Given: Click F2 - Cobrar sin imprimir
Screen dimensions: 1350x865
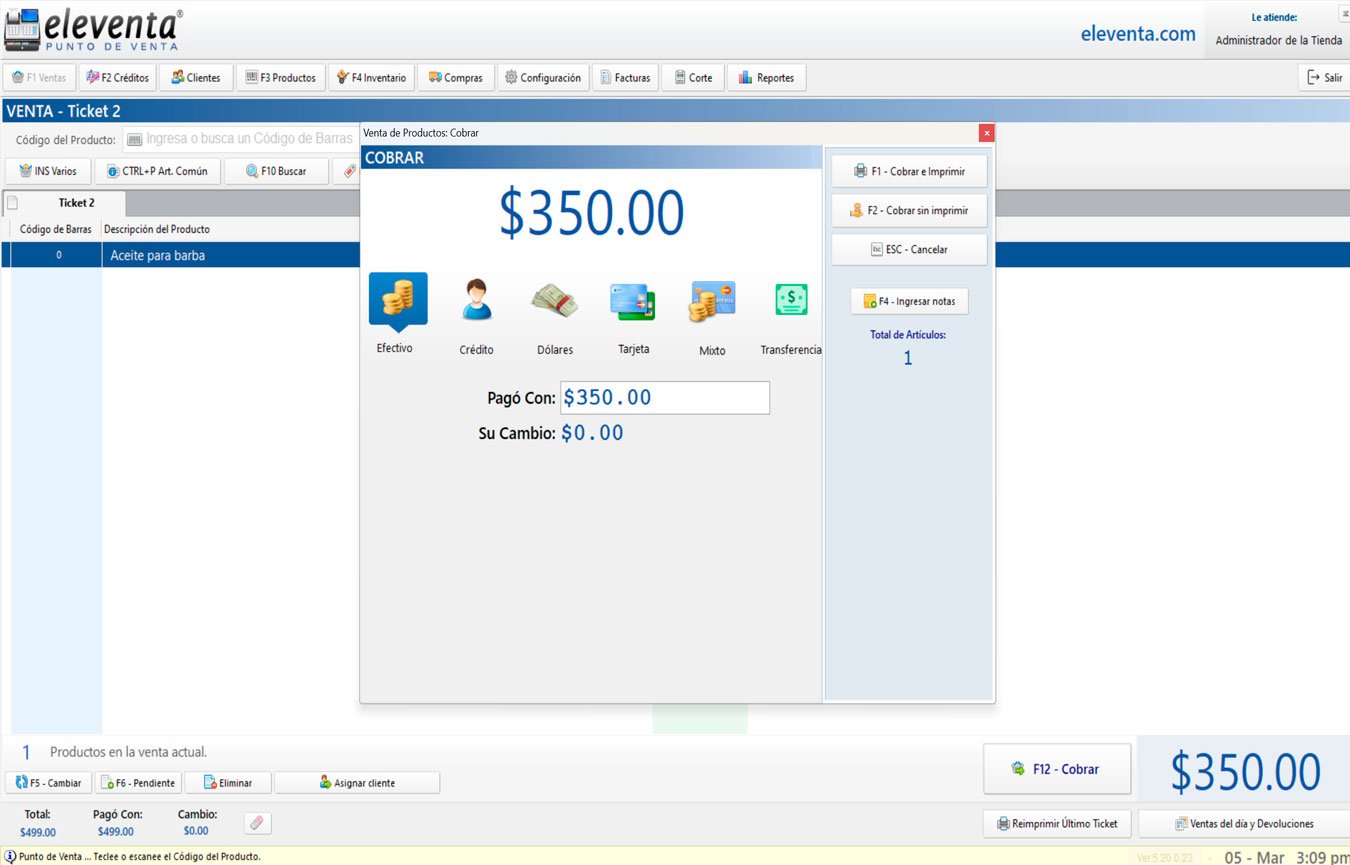Looking at the screenshot, I should [909, 211].
